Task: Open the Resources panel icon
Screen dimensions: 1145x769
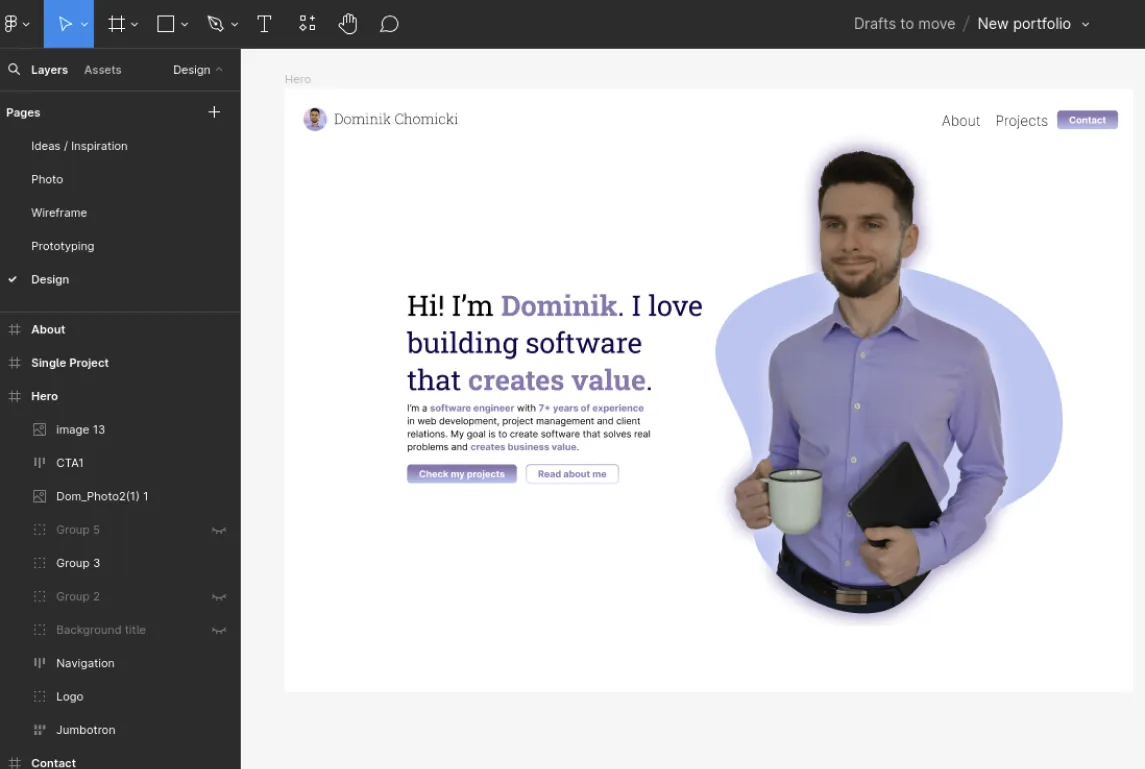Action: [x=307, y=23]
